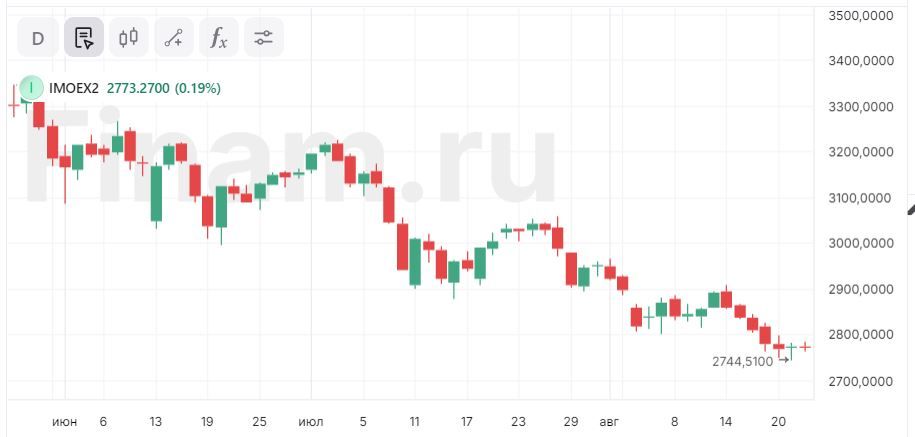915x437 pixels.
Task: Click the 2744,5100 low price marker
Action: (742, 361)
